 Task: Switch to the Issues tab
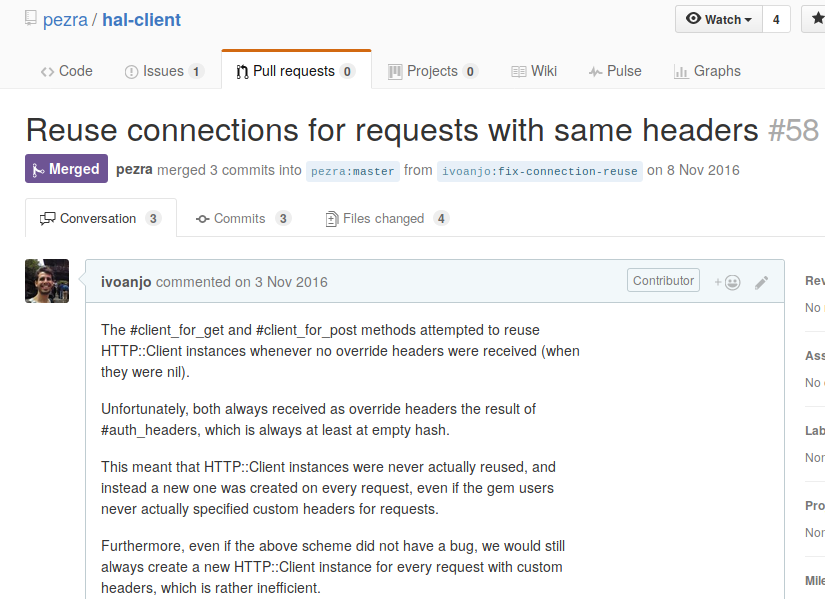click(164, 71)
